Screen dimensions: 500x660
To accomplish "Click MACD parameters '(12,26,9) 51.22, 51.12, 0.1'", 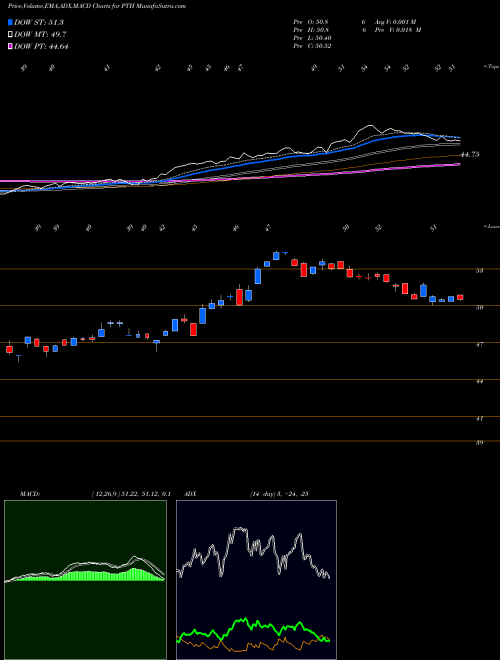I will (131, 494).
